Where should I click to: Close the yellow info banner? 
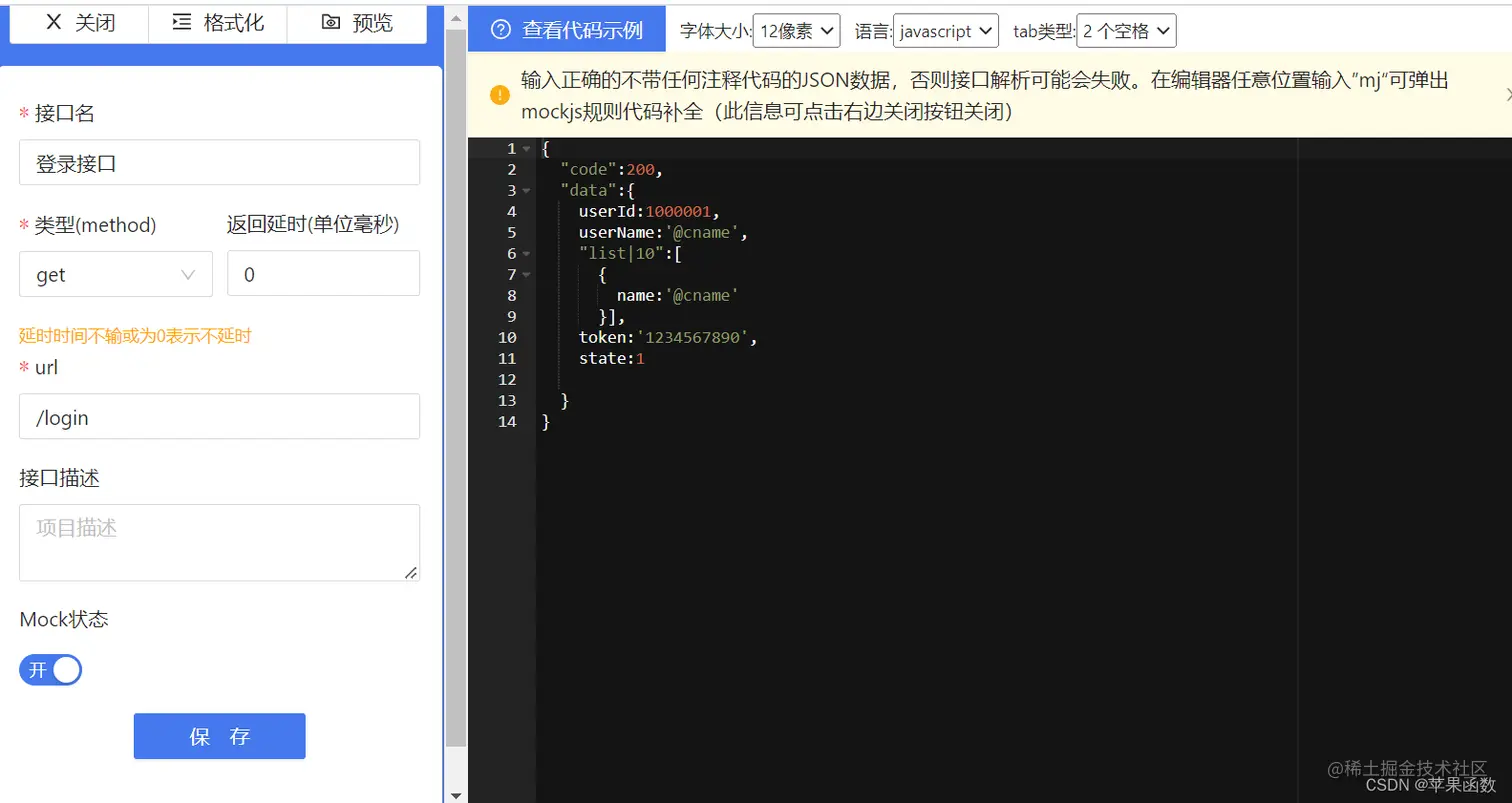pos(1507,95)
